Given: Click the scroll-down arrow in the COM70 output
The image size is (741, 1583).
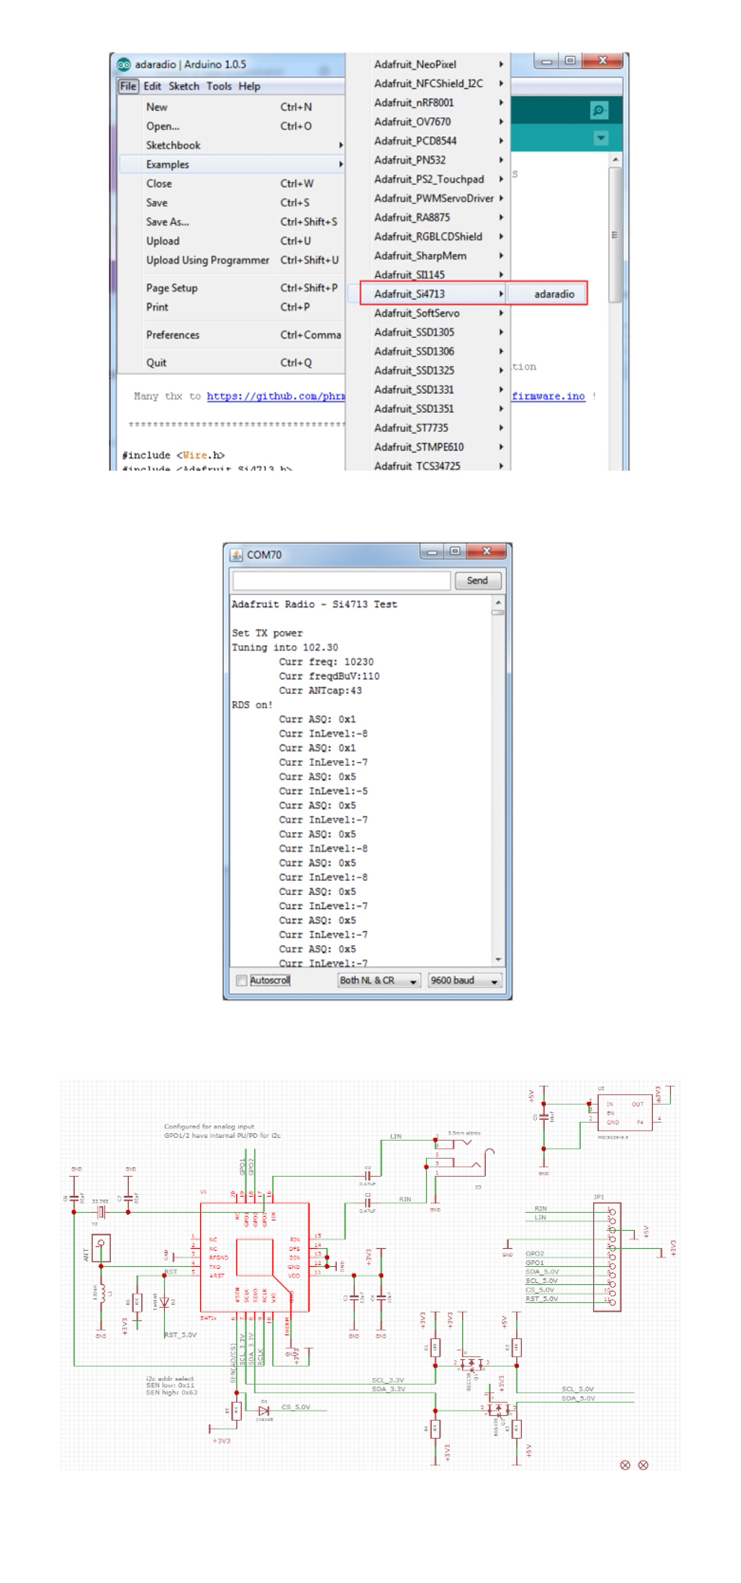Looking at the screenshot, I should click(498, 960).
